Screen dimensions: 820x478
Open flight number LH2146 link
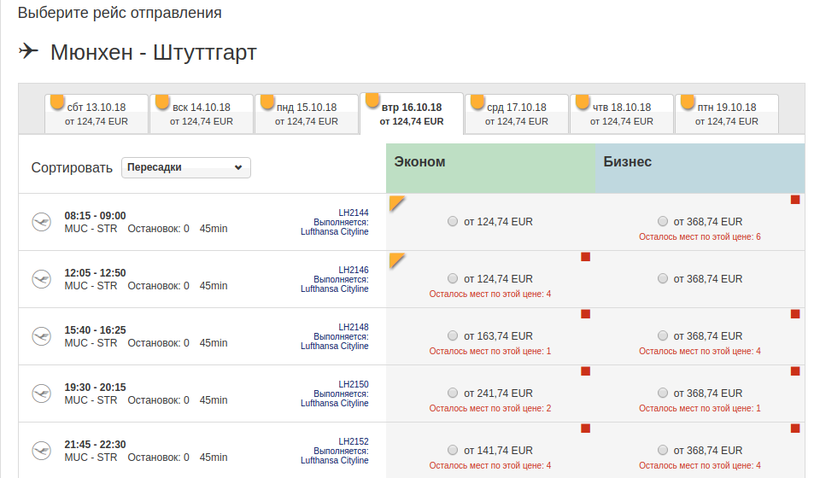pyautogui.click(x=353, y=270)
